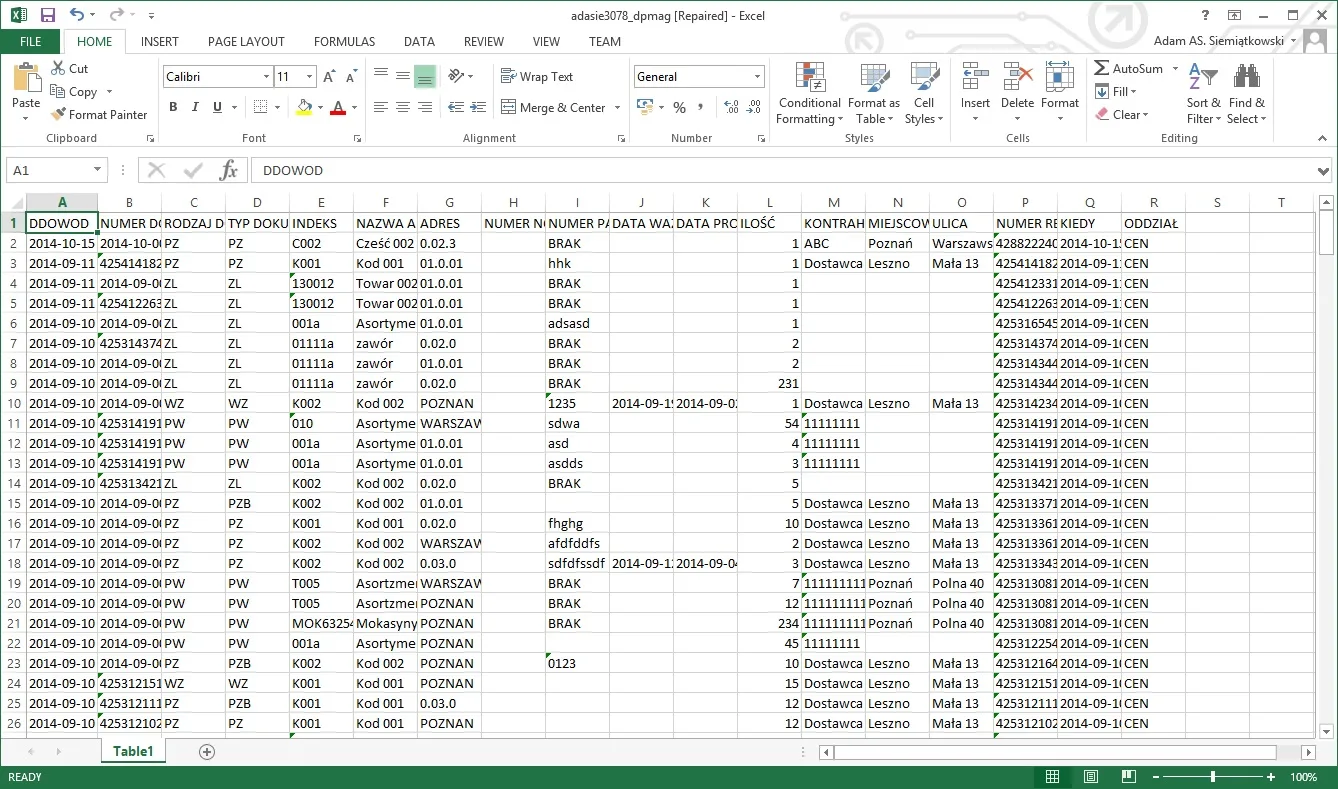Viewport: 1338px width, 789px height.
Task: Click Merge & Center button
Action: coord(553,107)
